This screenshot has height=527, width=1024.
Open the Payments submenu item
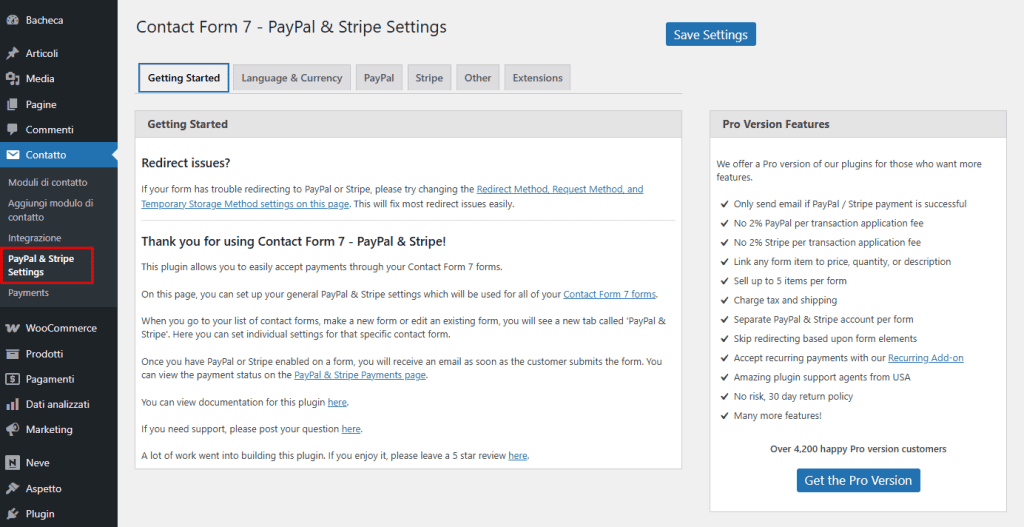click(29, 293)
